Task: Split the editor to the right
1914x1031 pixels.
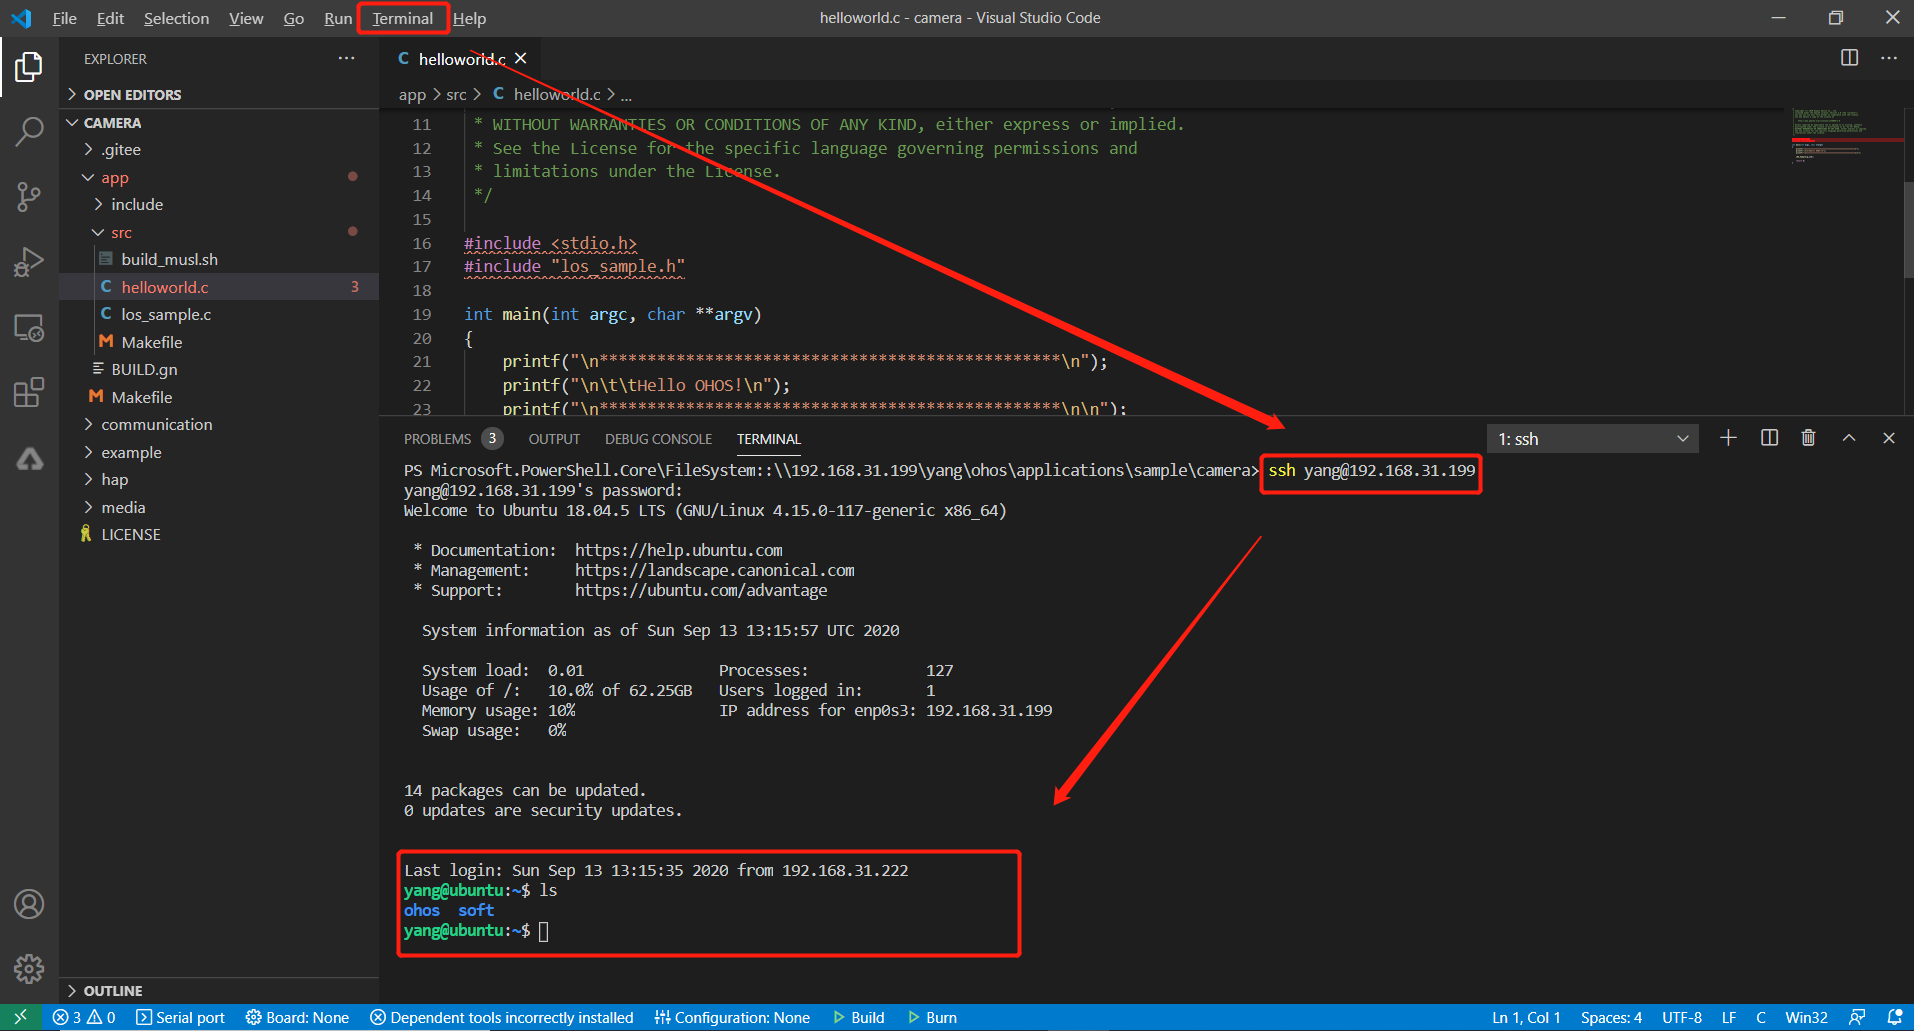Action: point(1849,58)
